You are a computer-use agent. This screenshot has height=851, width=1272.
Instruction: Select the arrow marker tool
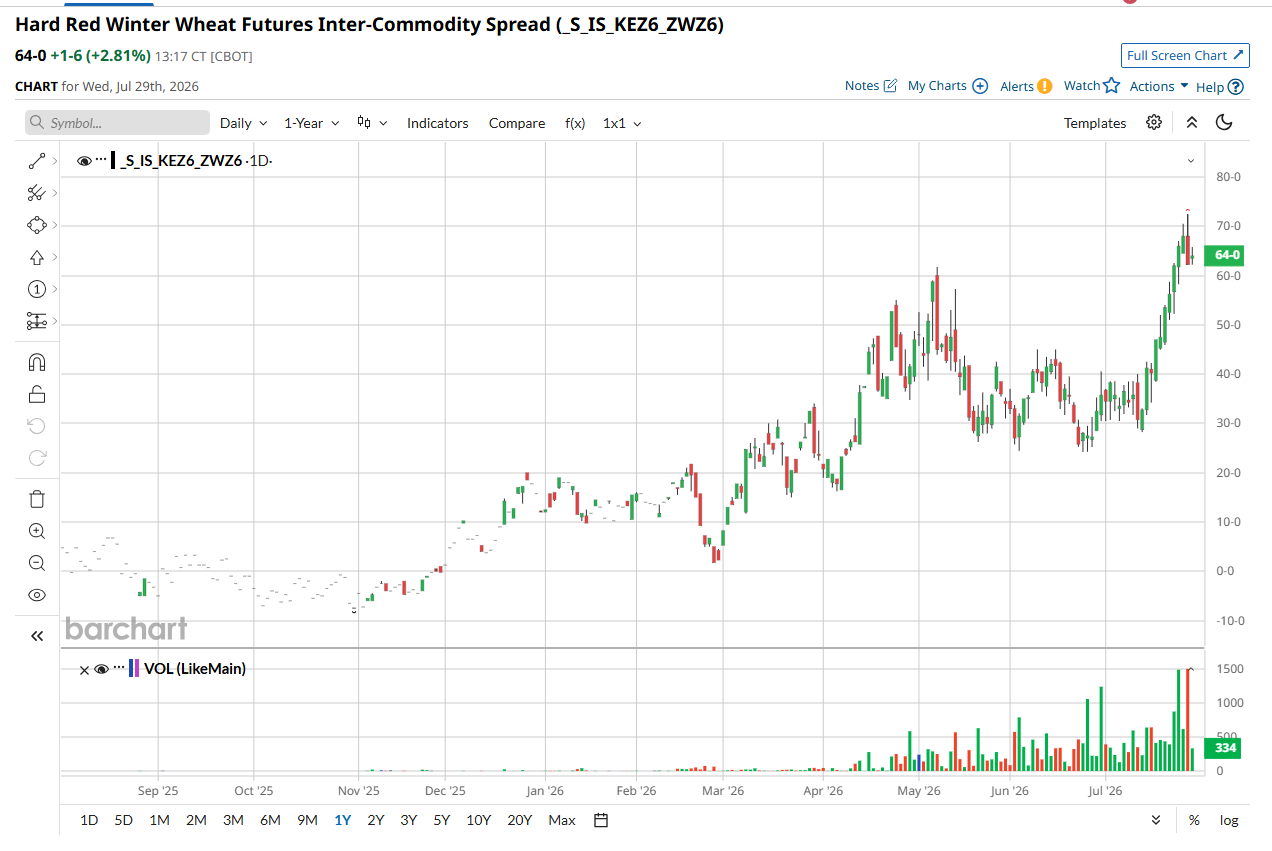(x=37, y=257)
